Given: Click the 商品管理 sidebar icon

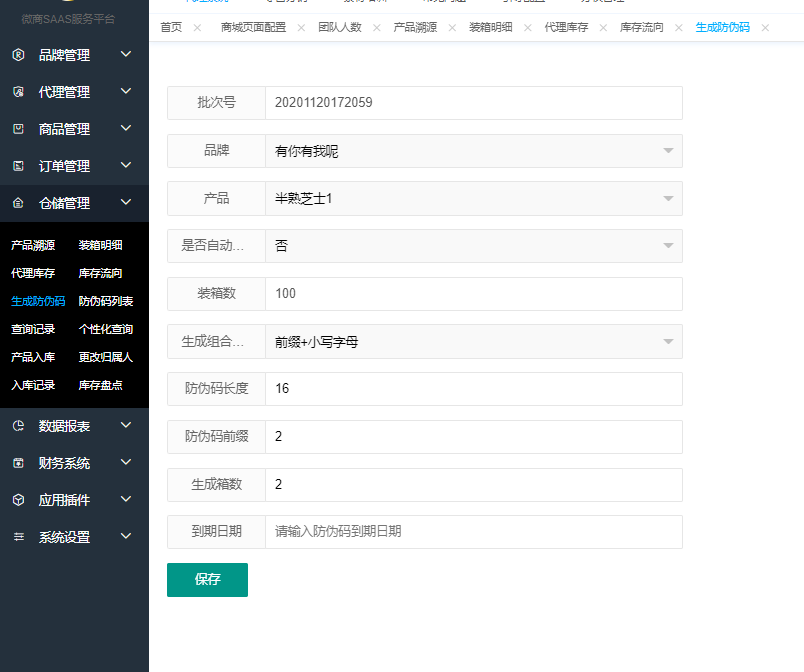Looking at the screenshot, I should point(18,129).
